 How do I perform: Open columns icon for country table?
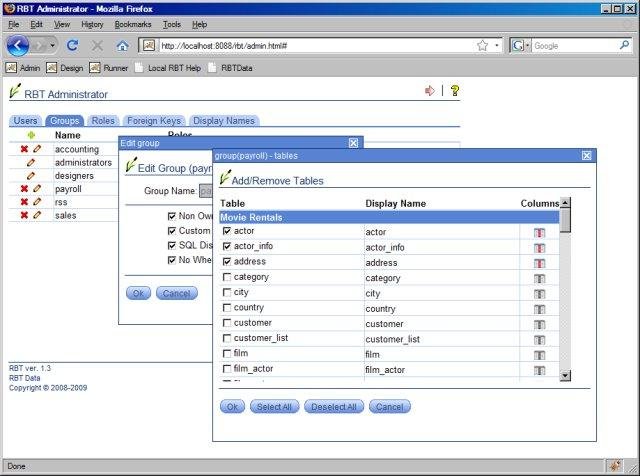coord(539,309)
